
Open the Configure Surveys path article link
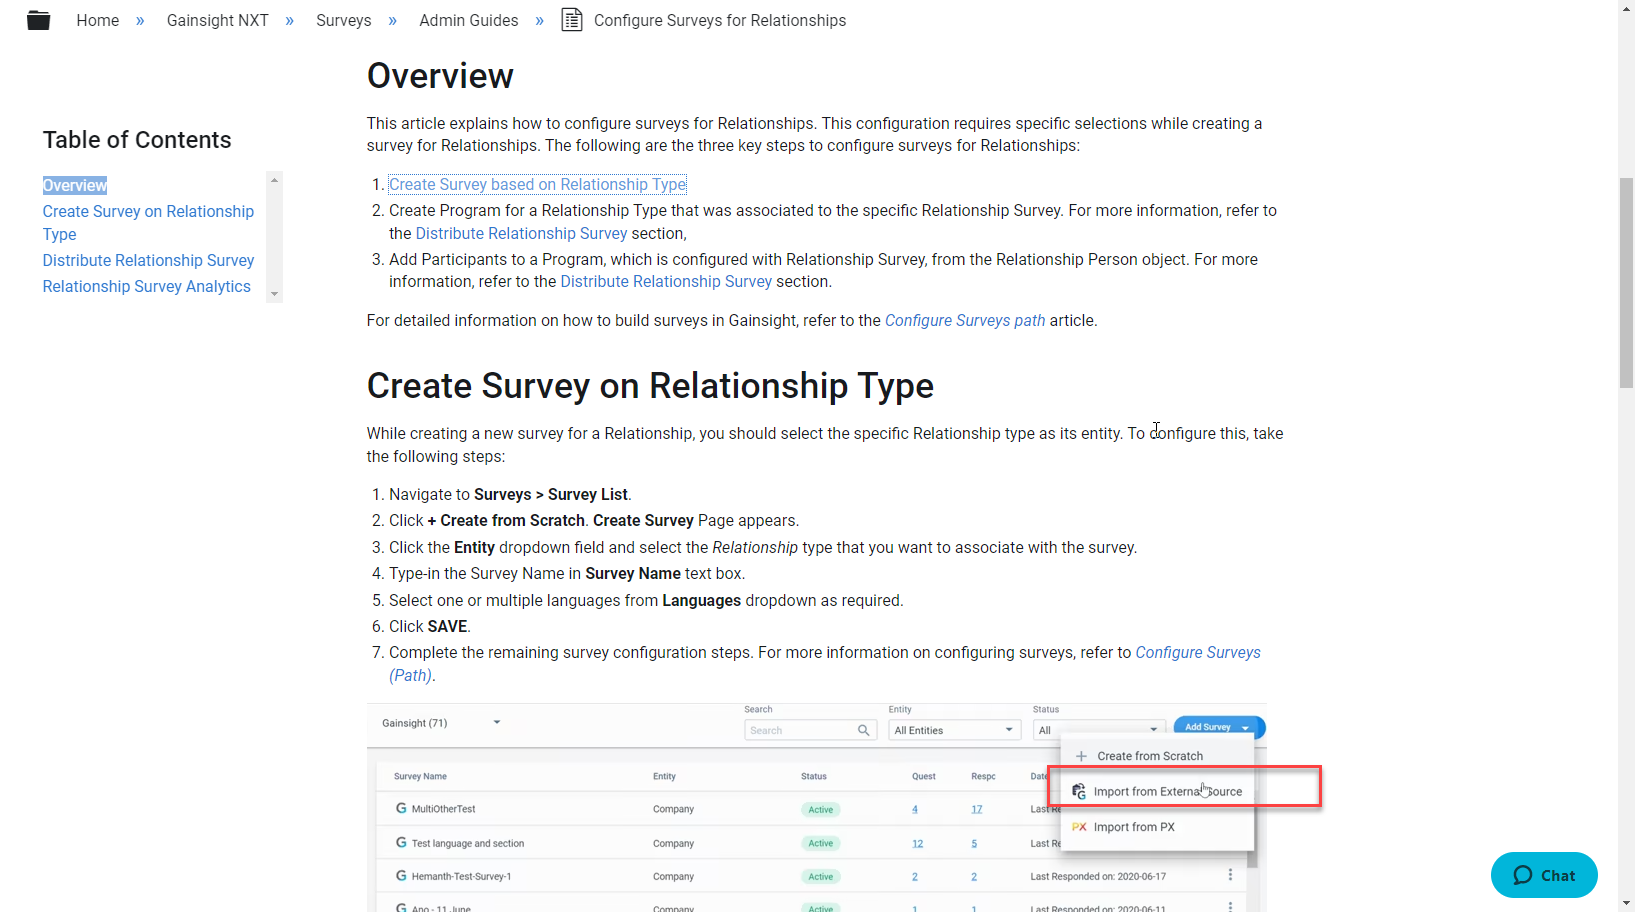point(965,320)
